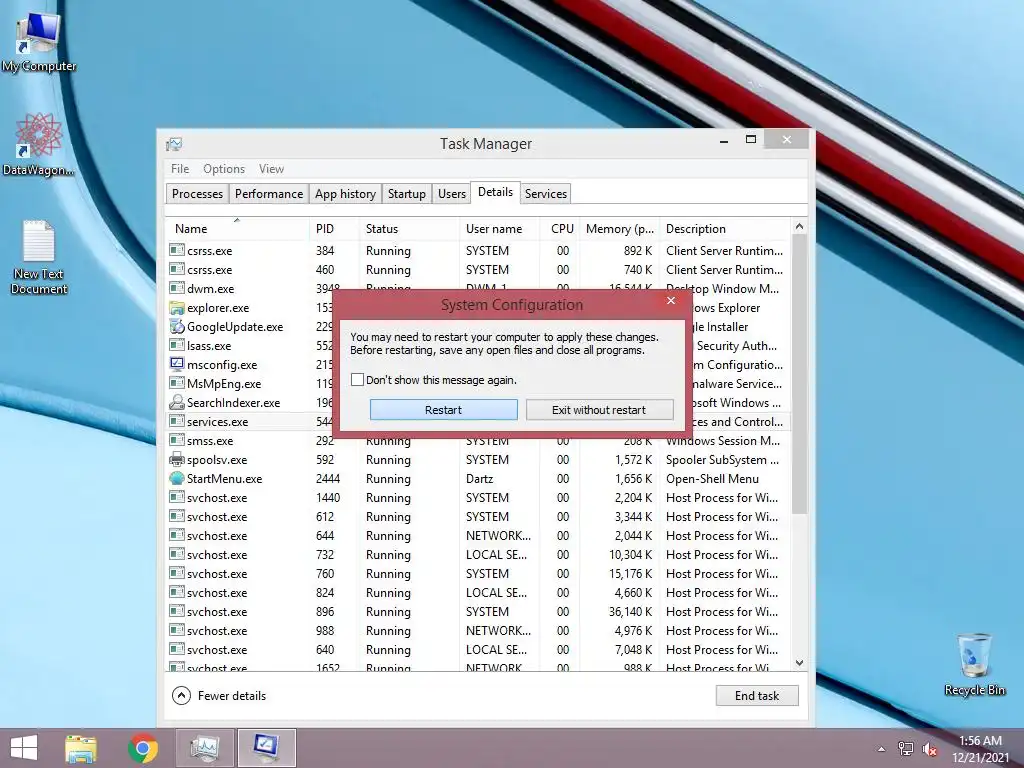The height and width of the screenshot is (768, 1024).
Task: Maximize the Task Manager window
Action: coord(751,139)
